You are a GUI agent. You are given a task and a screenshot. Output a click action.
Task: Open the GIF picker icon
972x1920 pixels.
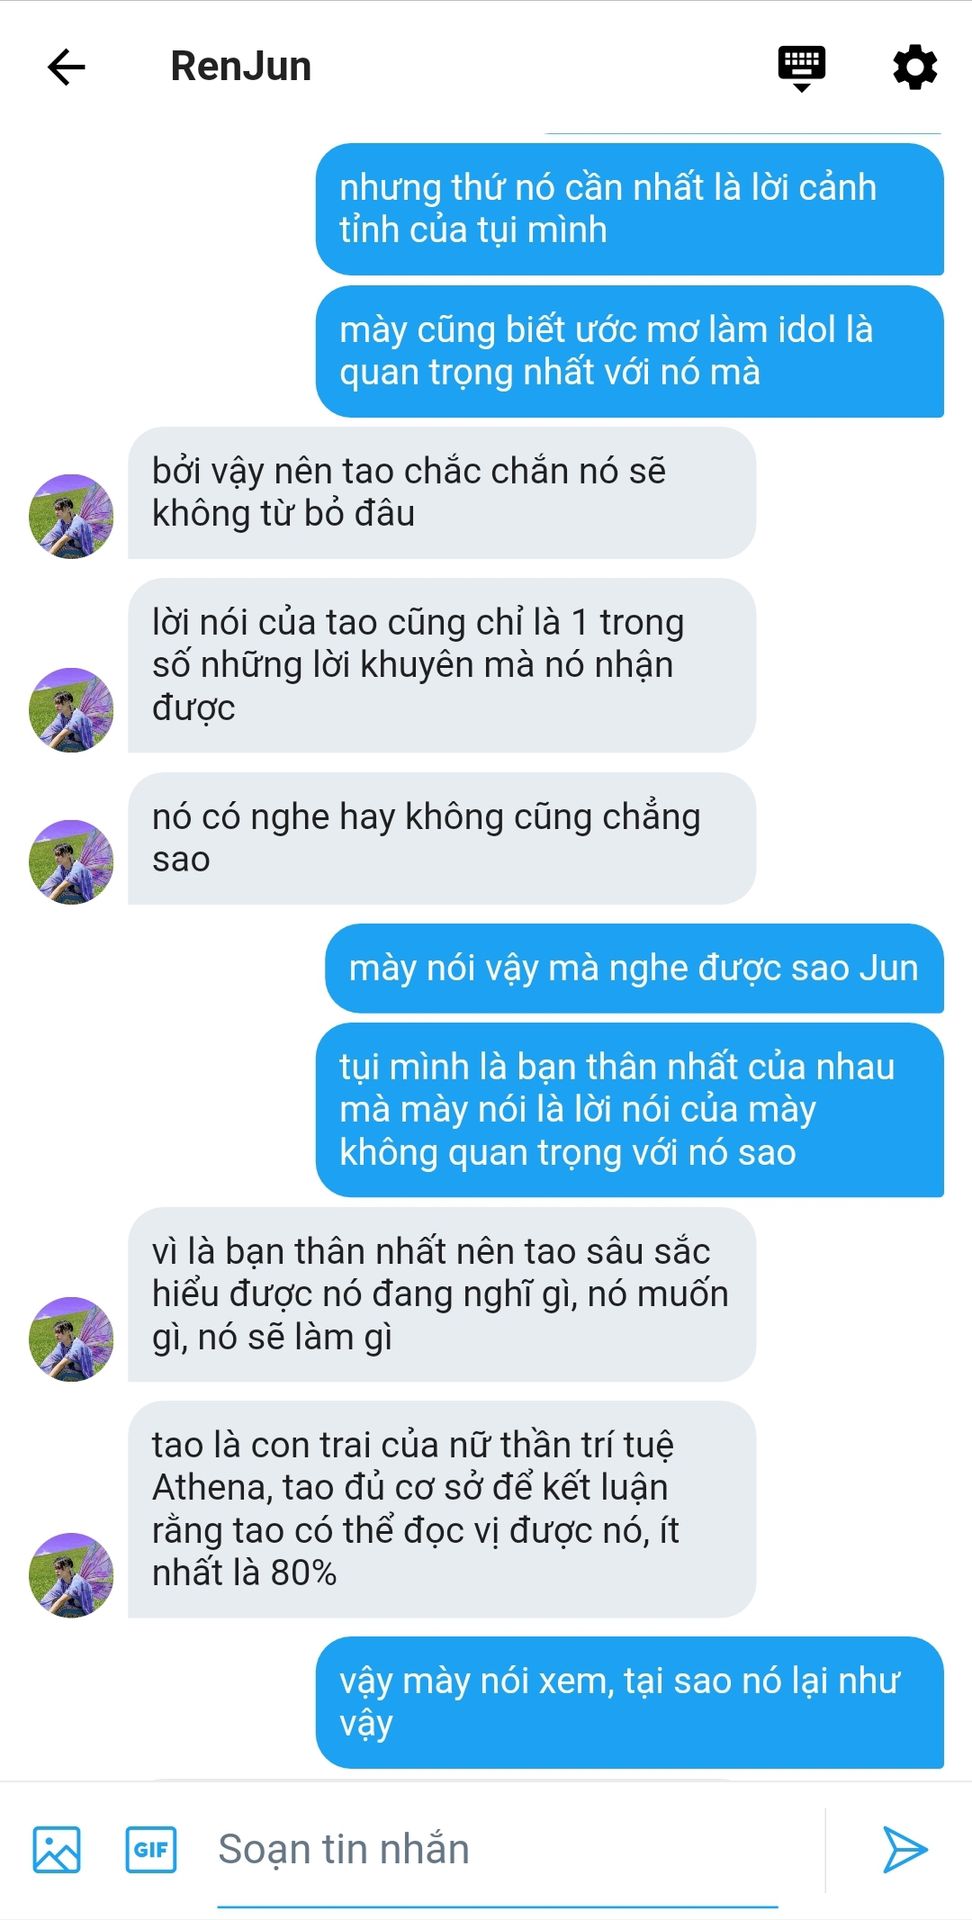[151, 1849]
